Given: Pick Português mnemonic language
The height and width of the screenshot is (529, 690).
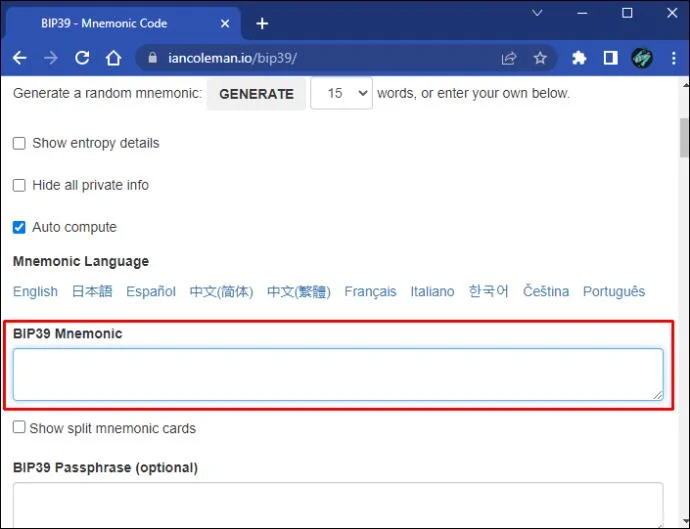Looking at the screenshot, I should click(x=614, y=291).
